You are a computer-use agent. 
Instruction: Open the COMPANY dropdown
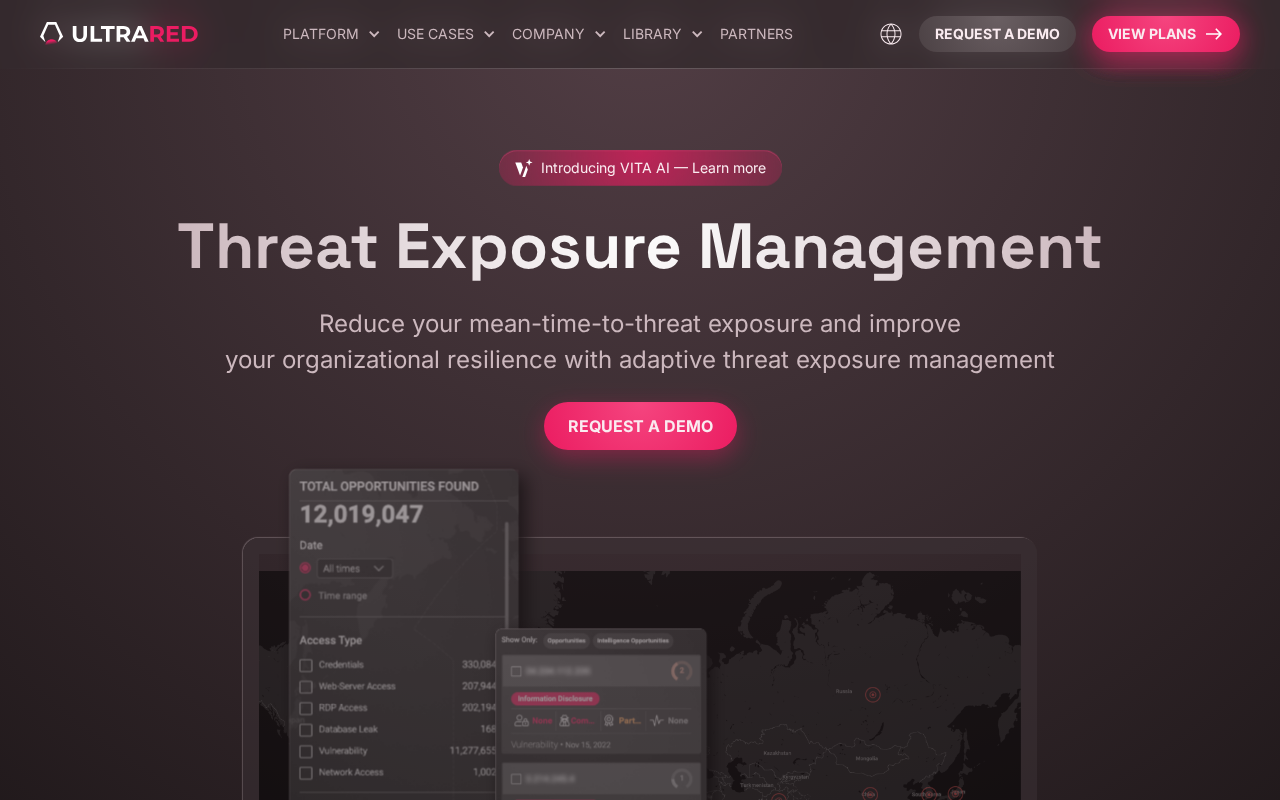coord(559,34)
